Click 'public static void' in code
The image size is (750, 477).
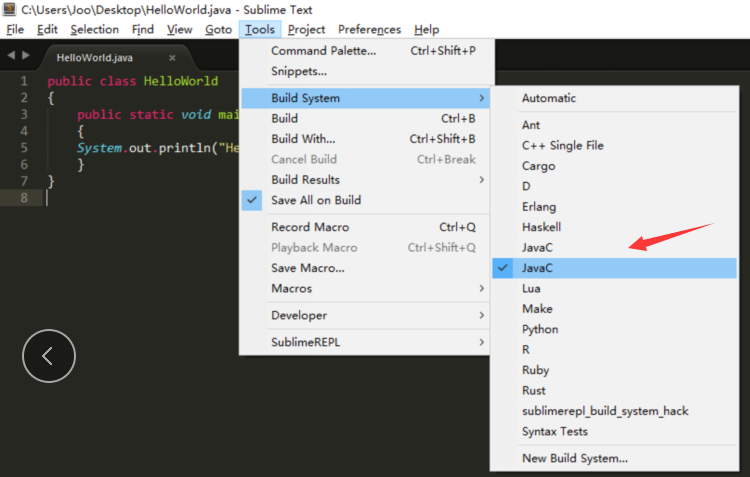click(x=144, y=114)
